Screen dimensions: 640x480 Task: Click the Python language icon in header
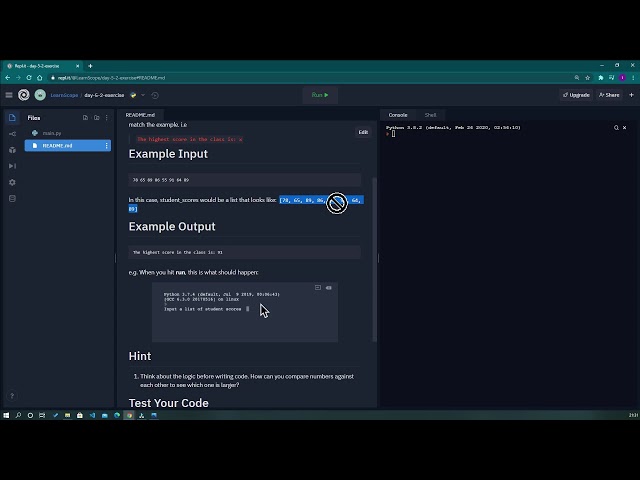point(133,95)
